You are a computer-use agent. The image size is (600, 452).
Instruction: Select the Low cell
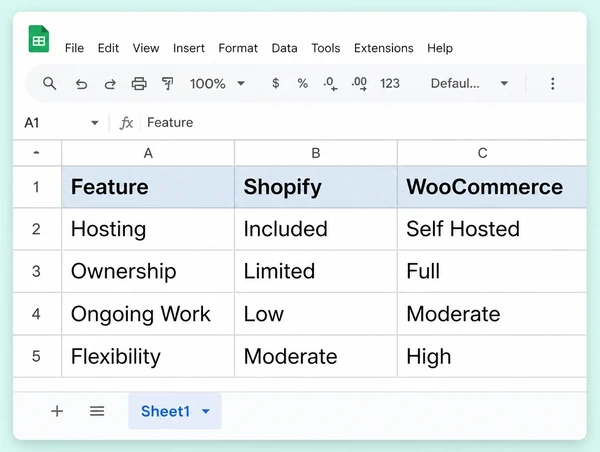(316, 314)
